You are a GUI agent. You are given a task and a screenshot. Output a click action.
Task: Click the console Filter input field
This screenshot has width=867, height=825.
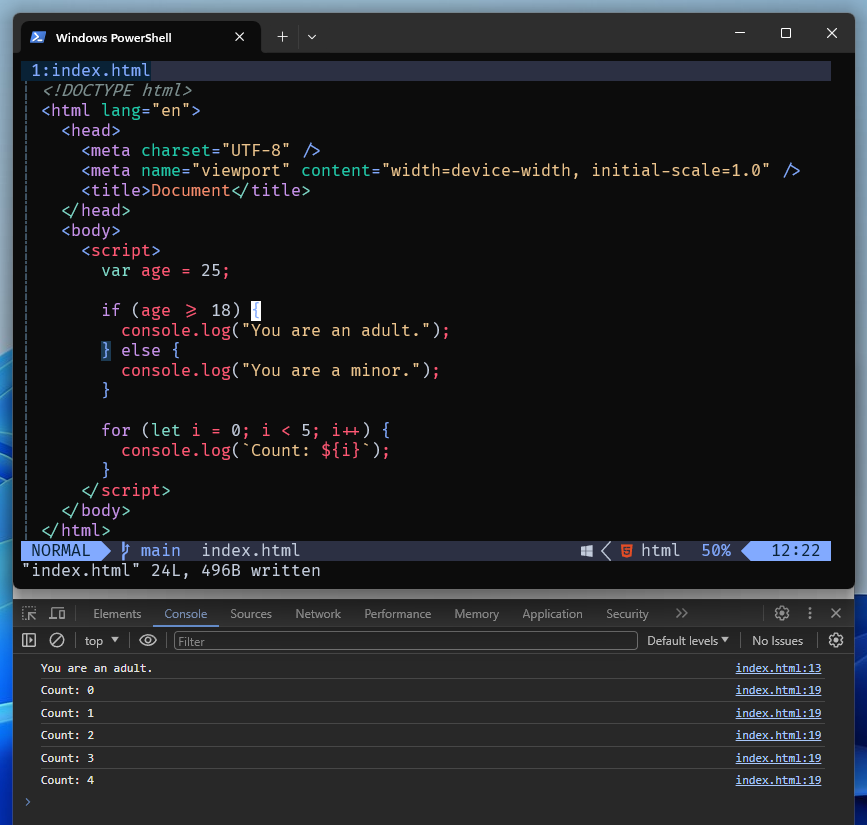click(x=405, y=641)
